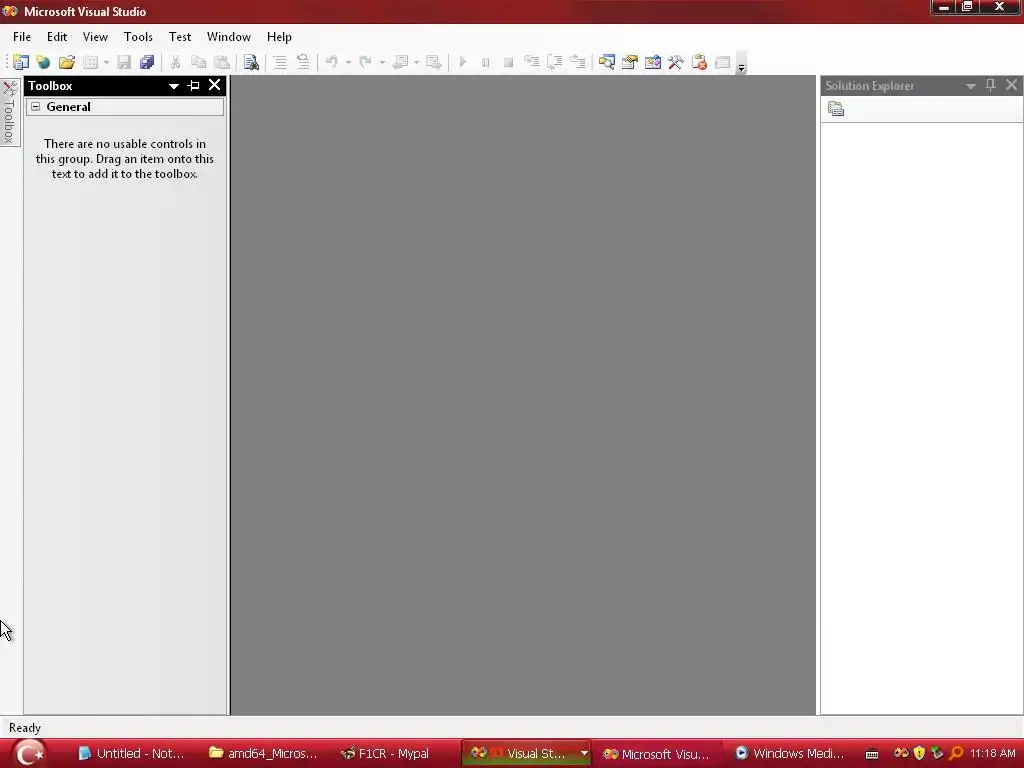The image size is (1024, 768).
Task: Switch to F1CR - Mypal taskbar button
Action: [x=385, y=754]
